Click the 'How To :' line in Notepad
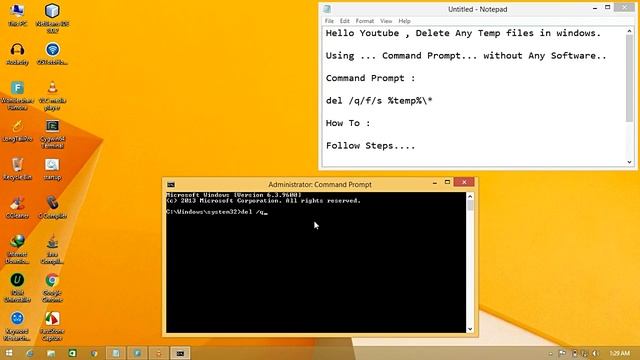The image size is (640, 360). [348, 123]
